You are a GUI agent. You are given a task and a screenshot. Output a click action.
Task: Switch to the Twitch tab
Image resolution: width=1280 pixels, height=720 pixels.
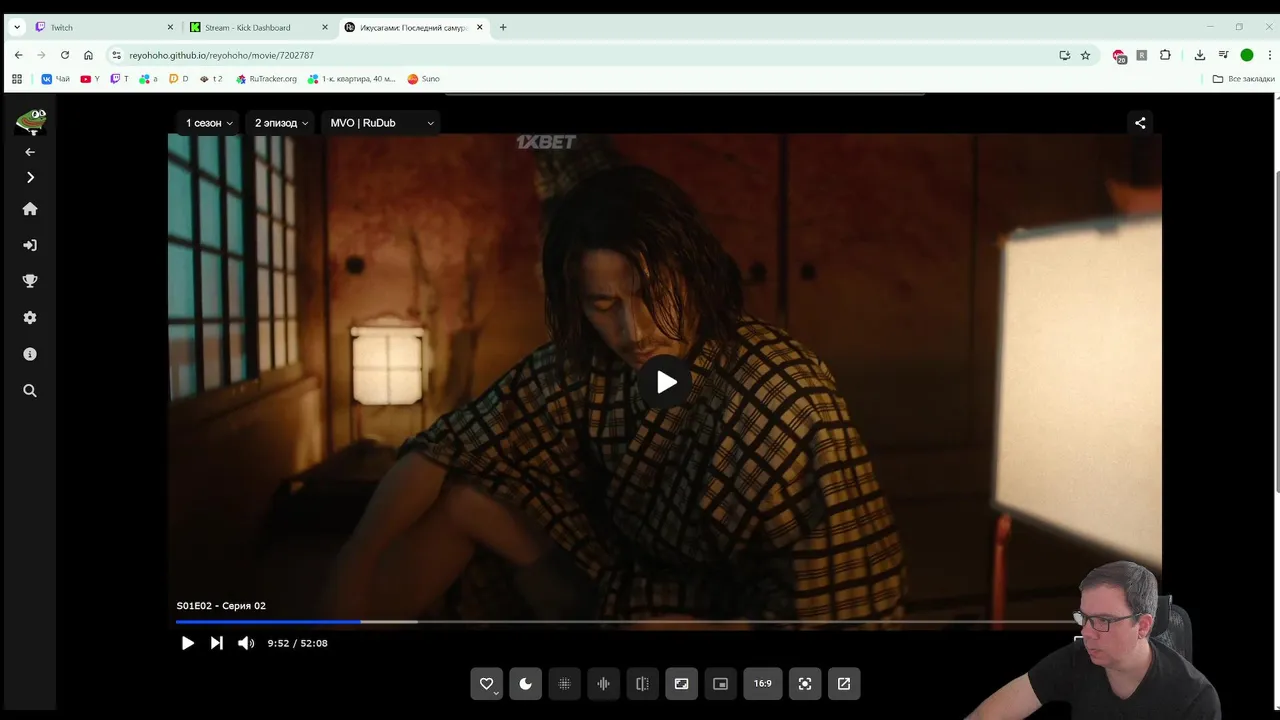point(104,27)
